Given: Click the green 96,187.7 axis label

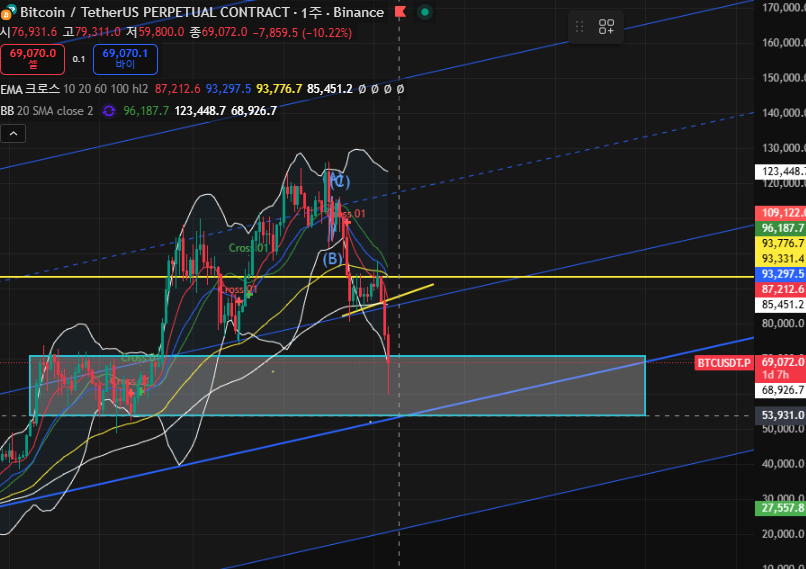Looking at the screenshot, I should tap(780, 228).
